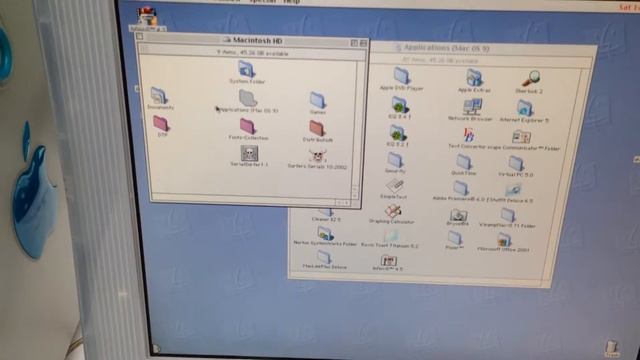
Task: Select the grayed Applications (Mac OS 9) folder
Action: point(247,98)
